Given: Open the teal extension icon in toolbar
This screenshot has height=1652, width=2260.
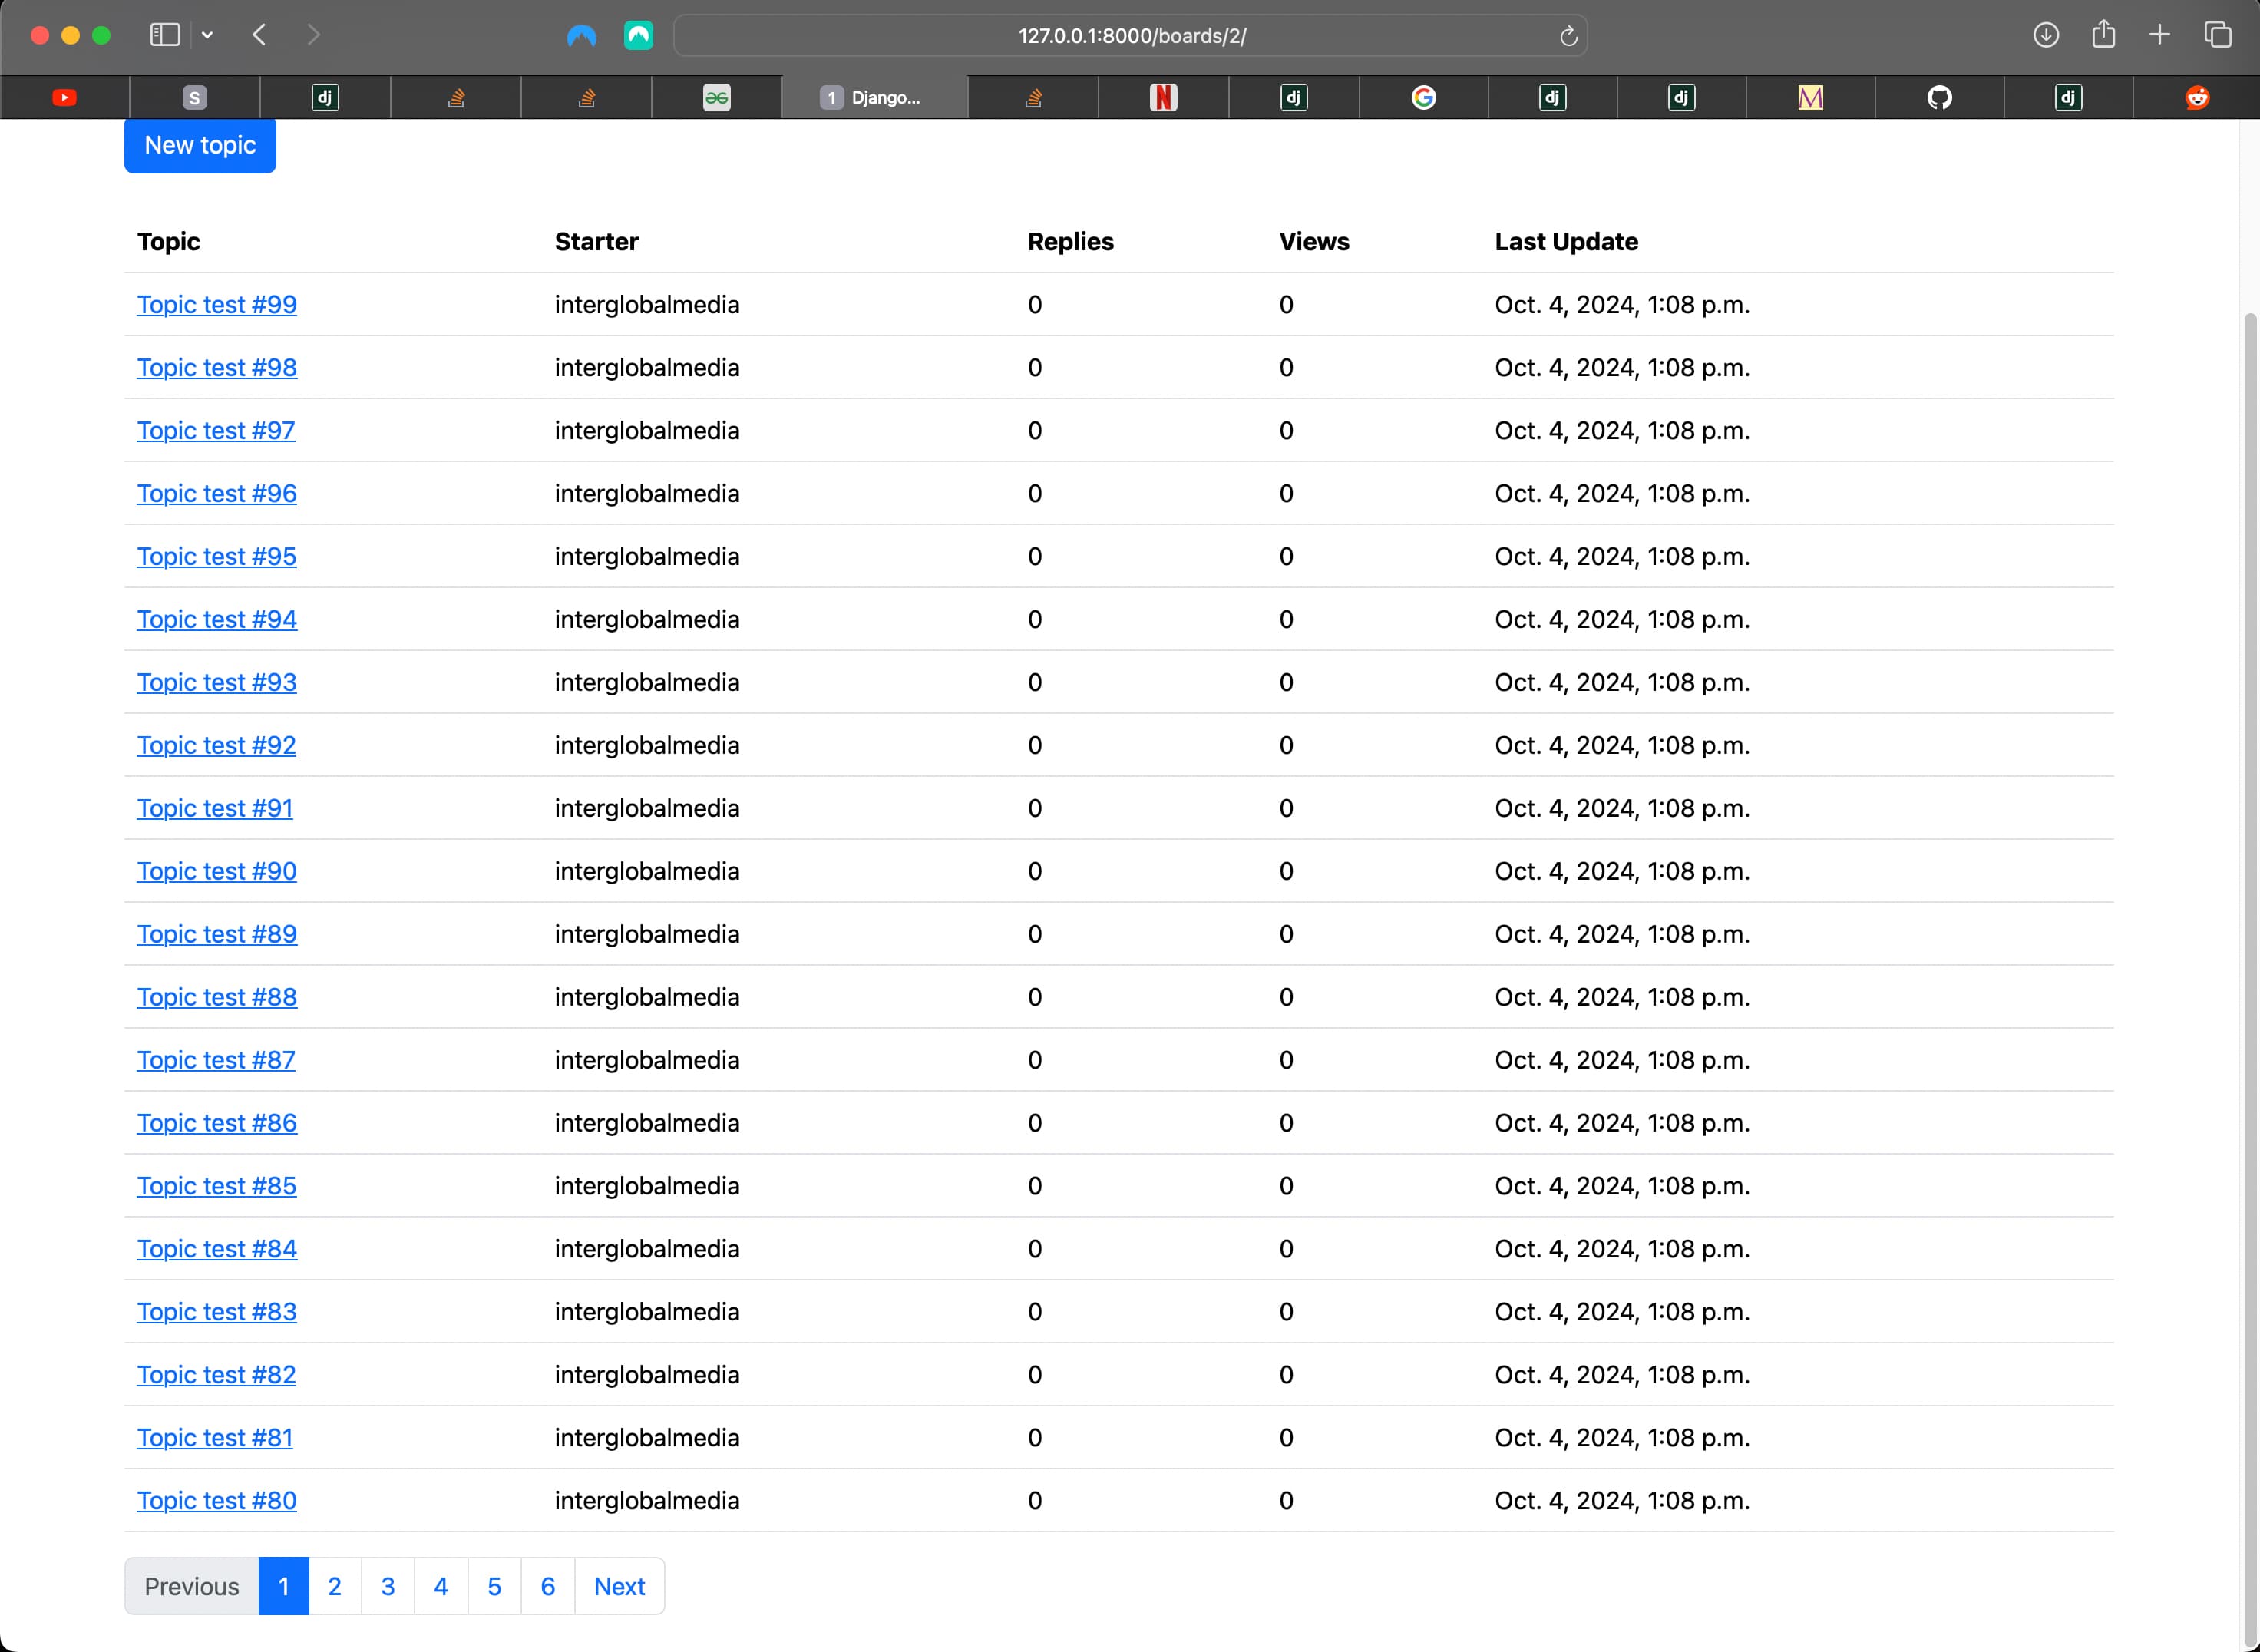Looking at the screenshot, I should point(639,36).
